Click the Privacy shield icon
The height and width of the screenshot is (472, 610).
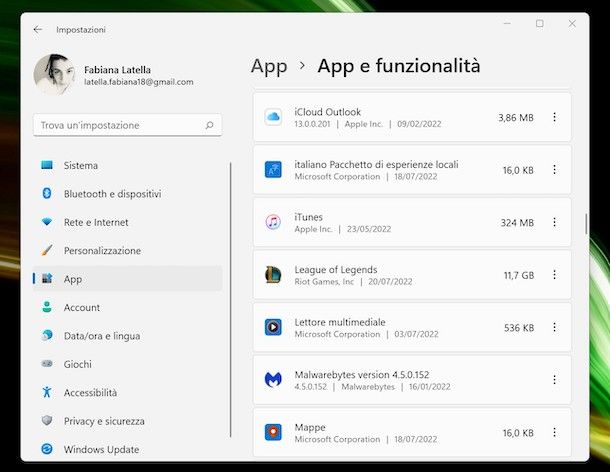pyautogui.click(x=47, y=420)
